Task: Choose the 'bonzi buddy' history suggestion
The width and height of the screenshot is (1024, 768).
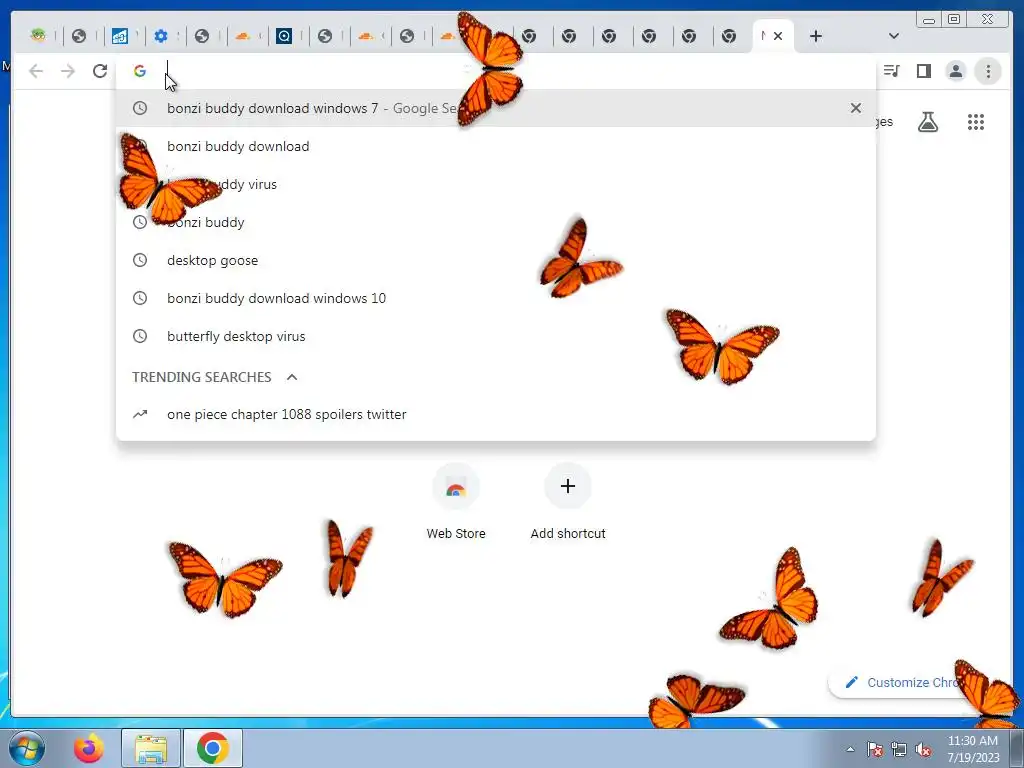Action: [x=496, y=222]
